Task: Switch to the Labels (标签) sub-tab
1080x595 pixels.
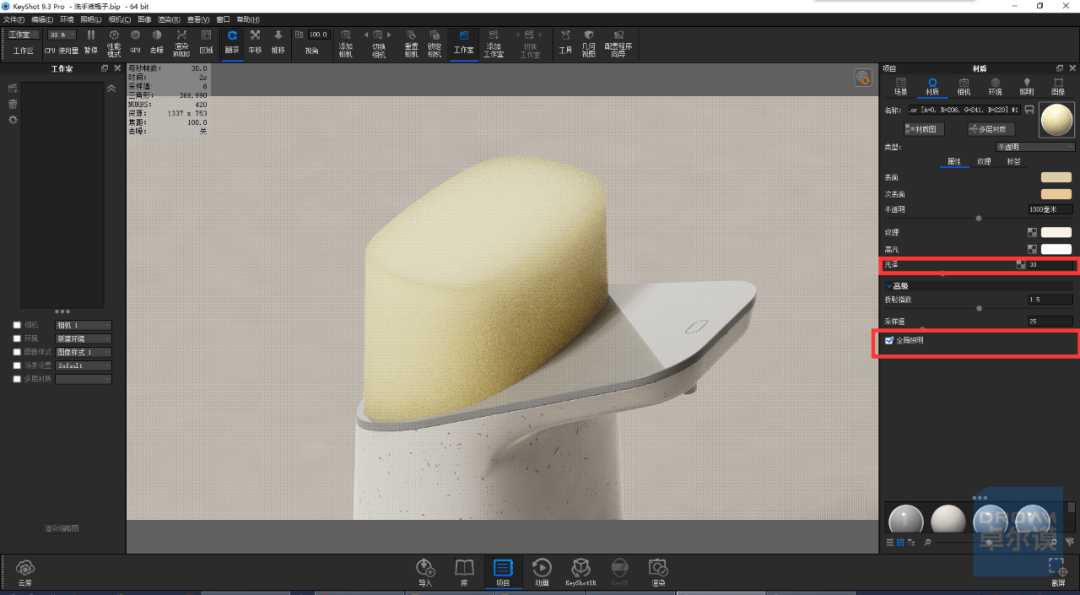Action: [x=1014, y=162]
